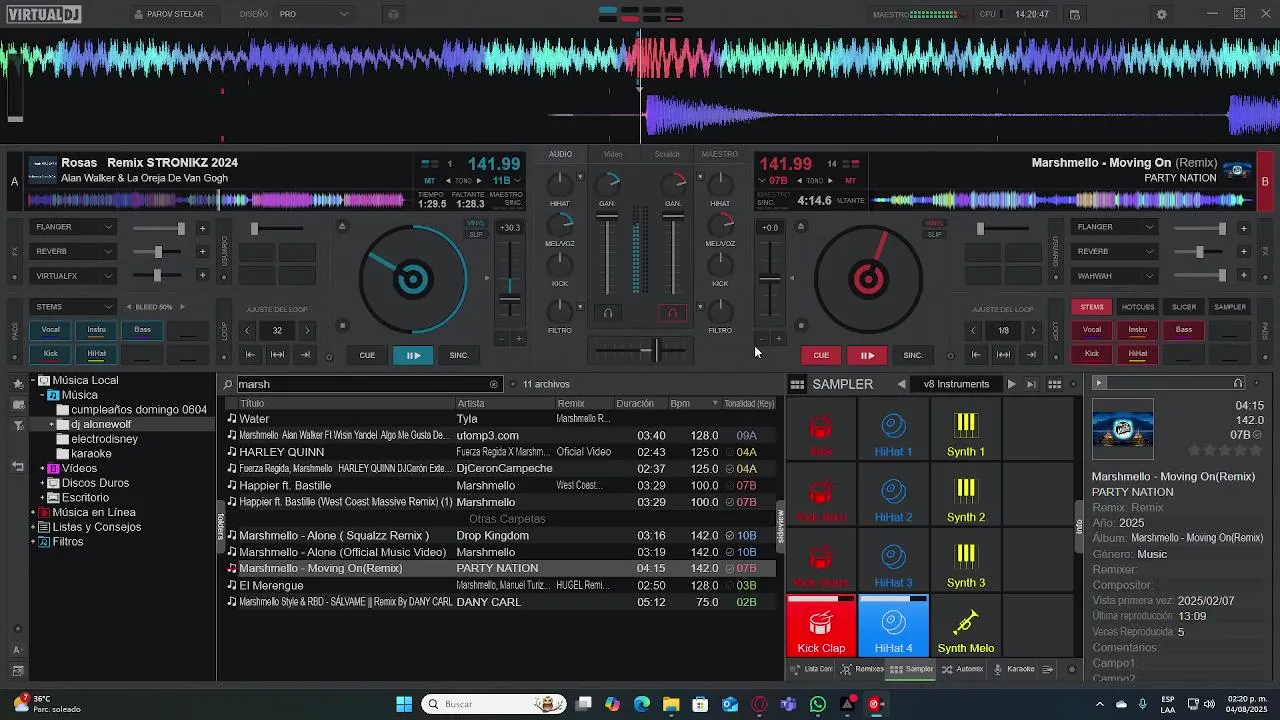Open deck B WAHWAH effect dropdown

(x=1115, y=276)
